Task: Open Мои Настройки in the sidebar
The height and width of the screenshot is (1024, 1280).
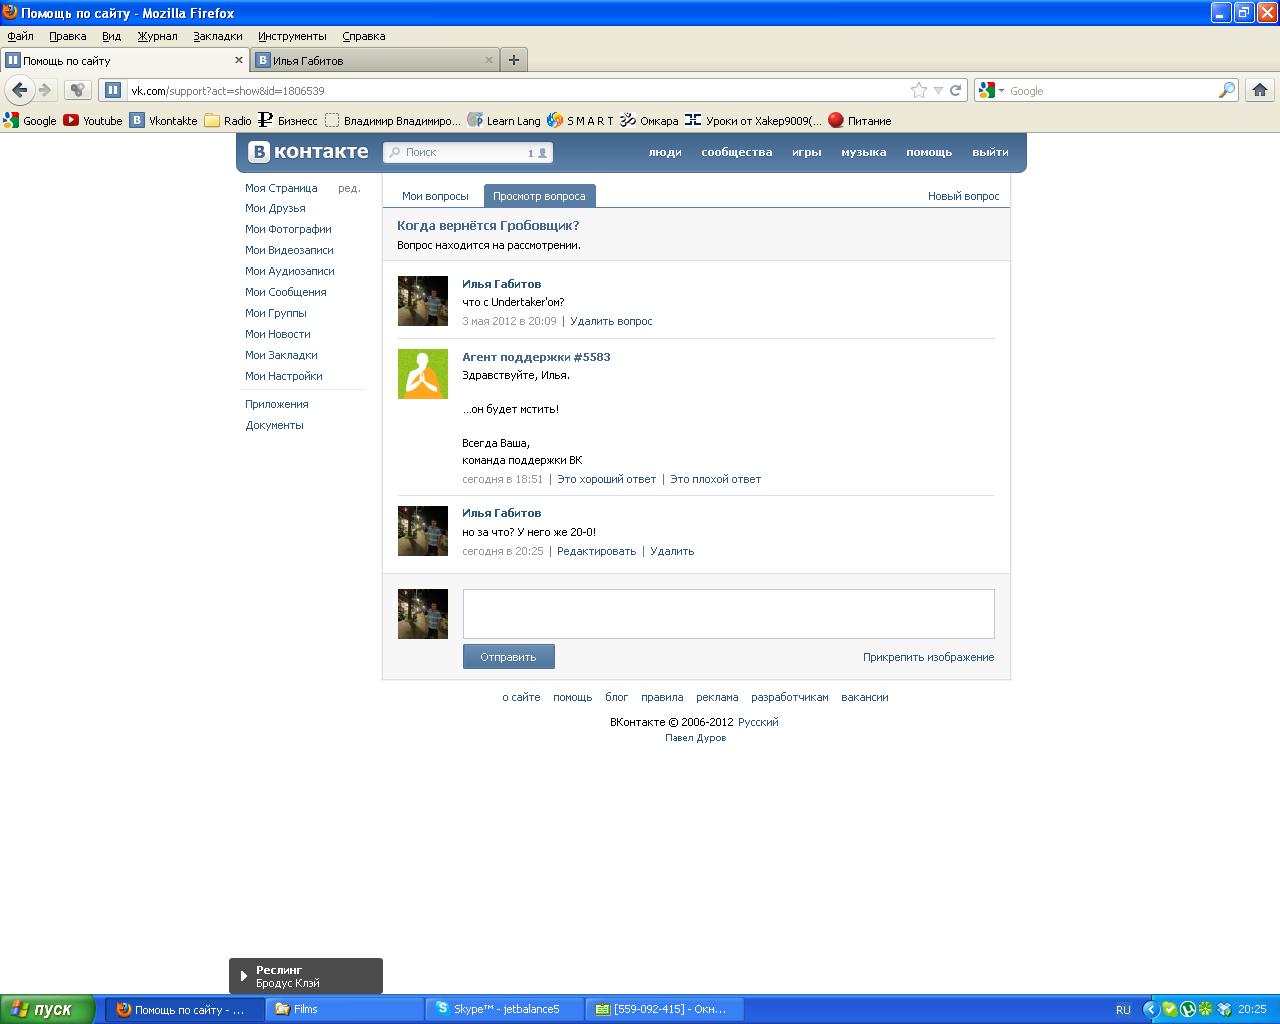Action: click(284, 376)
